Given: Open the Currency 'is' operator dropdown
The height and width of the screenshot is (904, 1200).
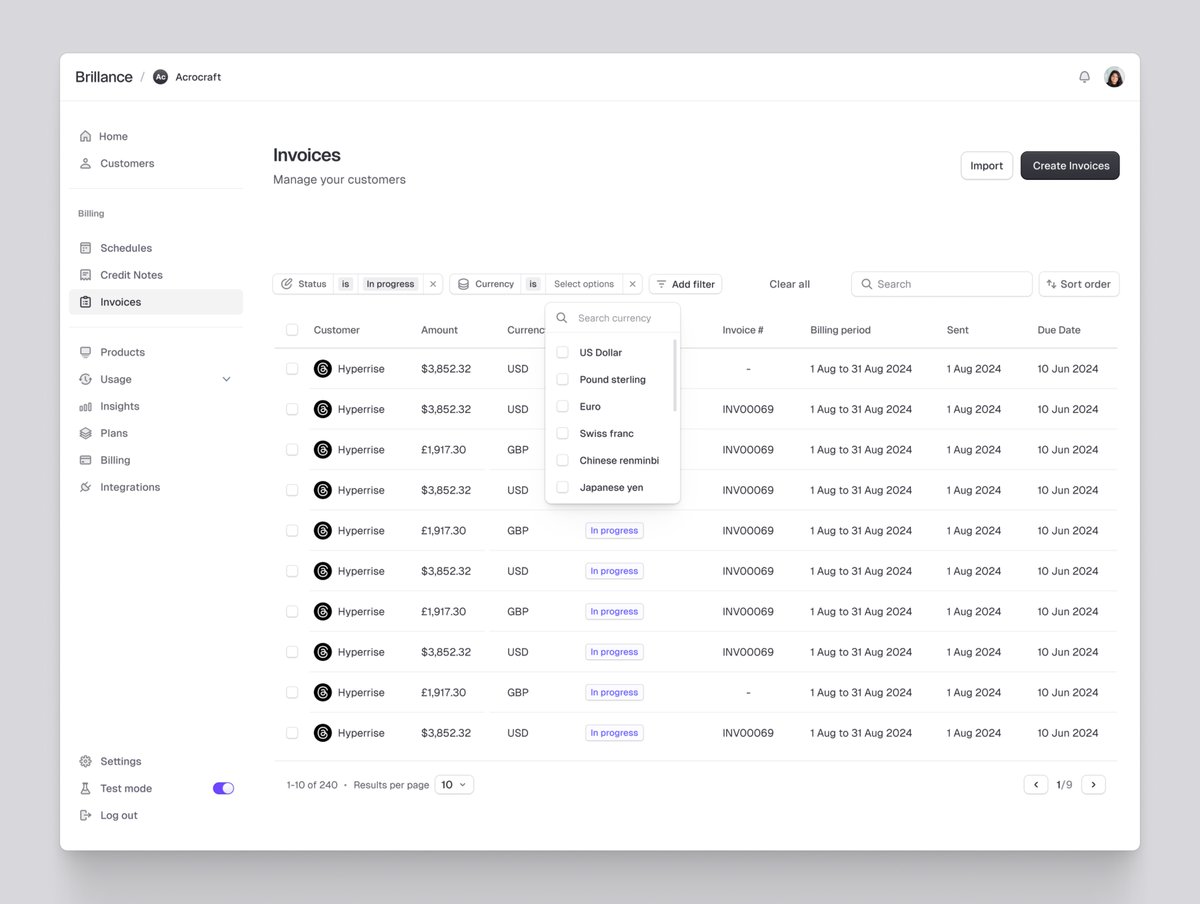Looking at the screenshot, I should point(533,284).
